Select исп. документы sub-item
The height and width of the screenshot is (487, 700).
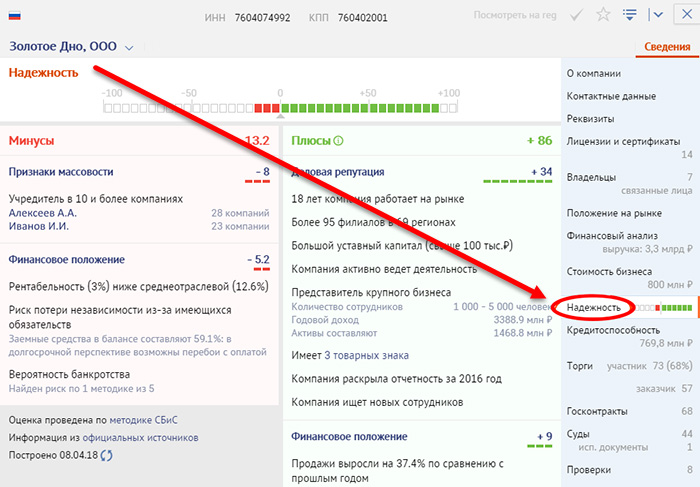click(613, 447)
